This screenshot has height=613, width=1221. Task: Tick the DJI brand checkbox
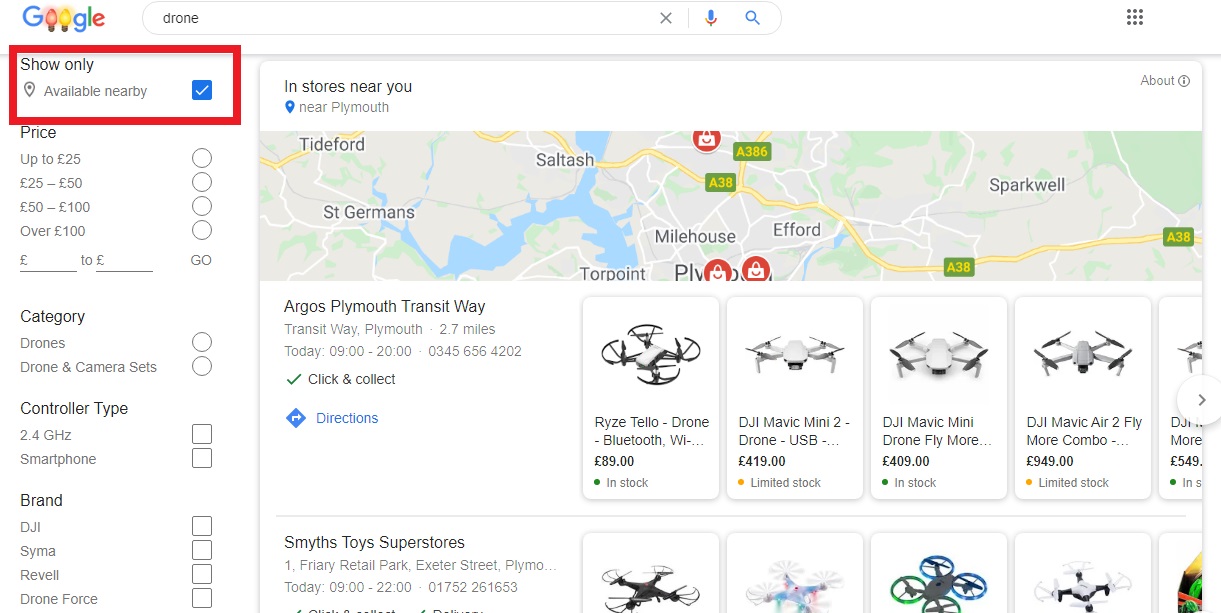[x=202, y=526]
